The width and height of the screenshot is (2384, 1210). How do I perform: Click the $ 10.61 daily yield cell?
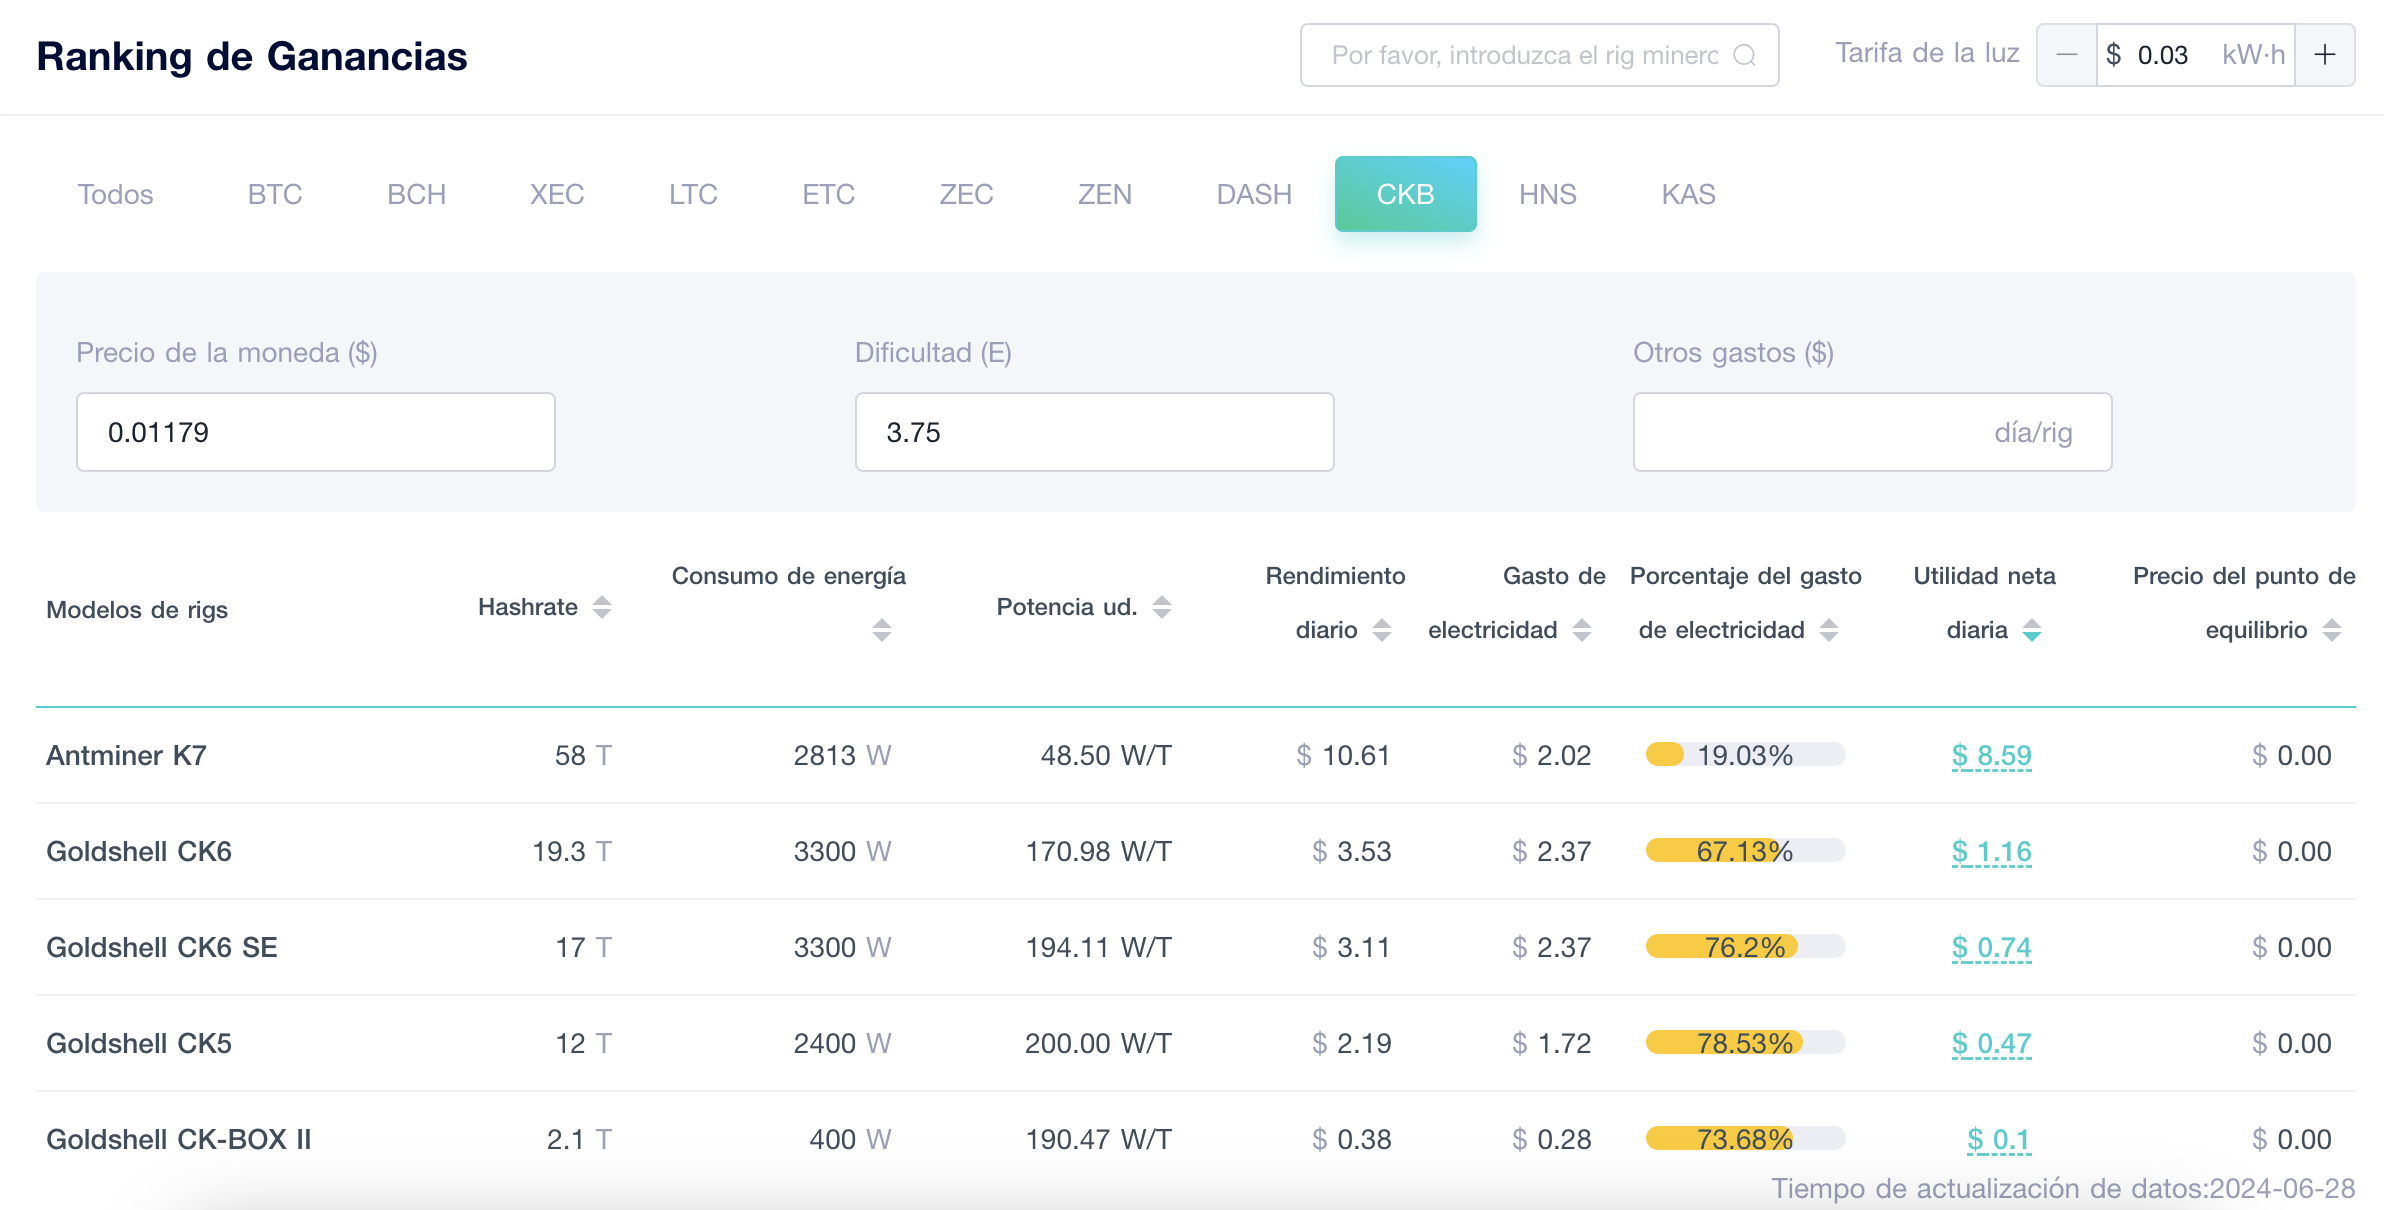click(1343, 755)
